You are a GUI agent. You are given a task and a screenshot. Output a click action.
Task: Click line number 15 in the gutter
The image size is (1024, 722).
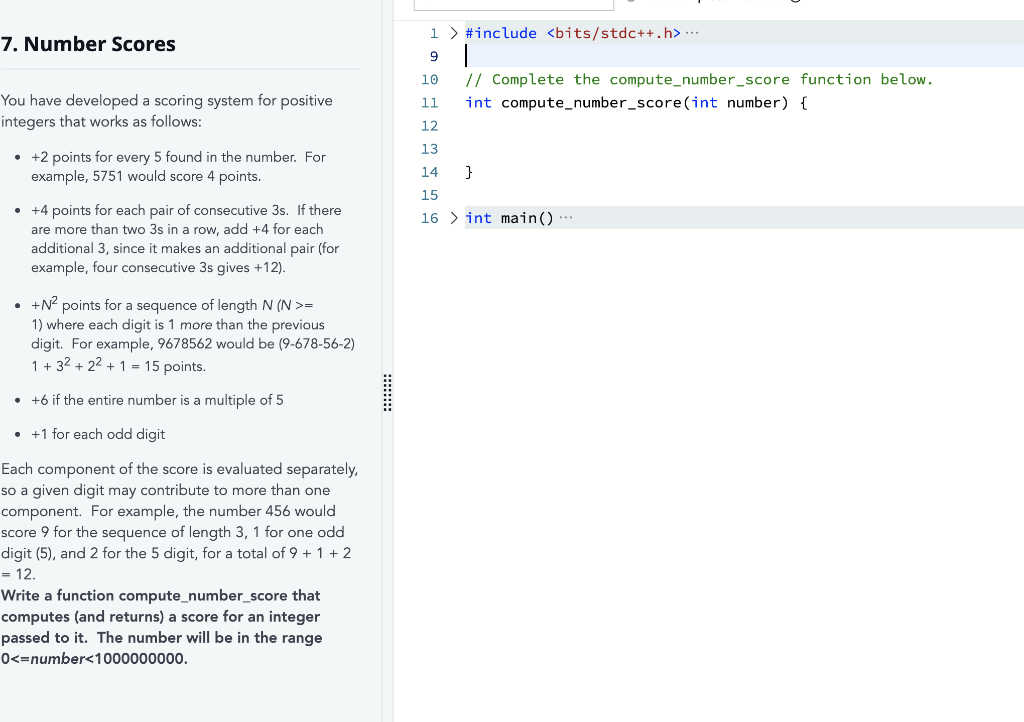[x=430, y=195]
